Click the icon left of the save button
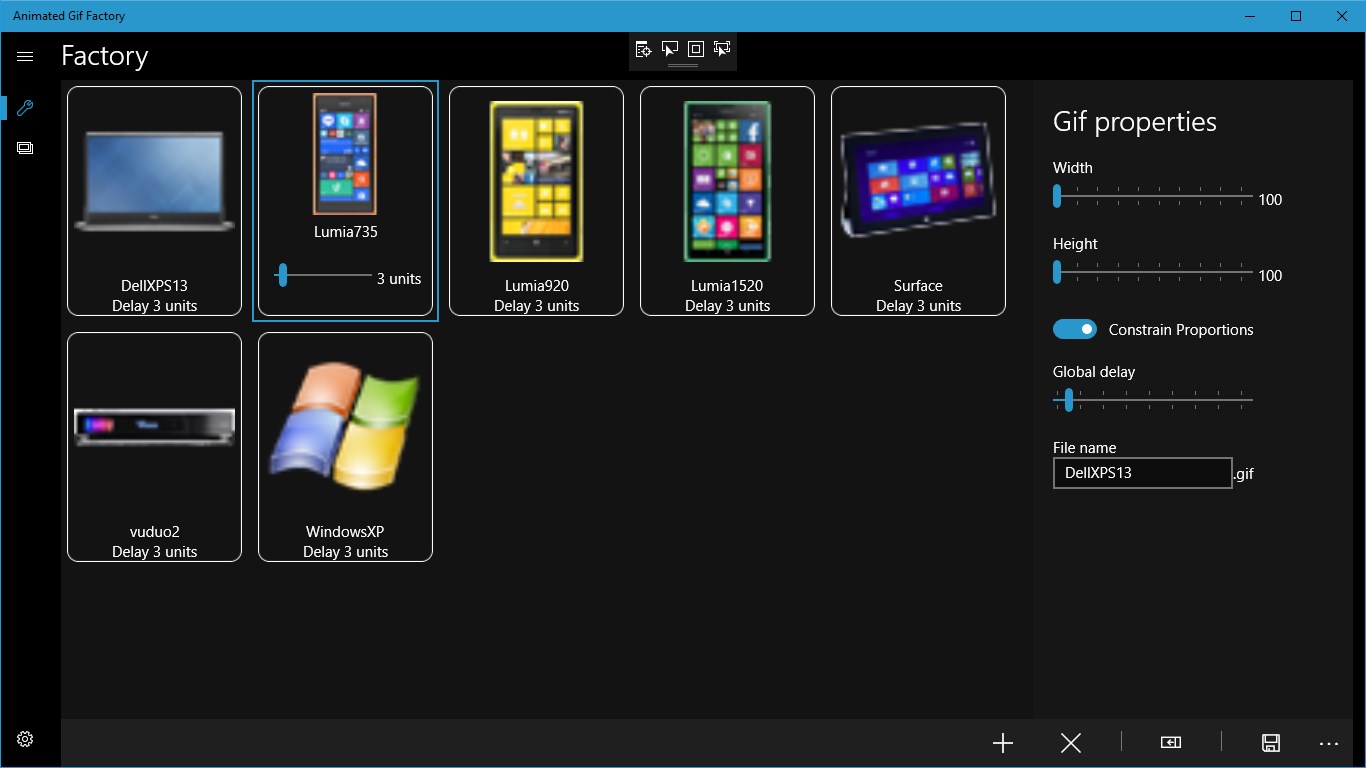Viewport: 1366px width, 768px height. tap(1171, 742)
